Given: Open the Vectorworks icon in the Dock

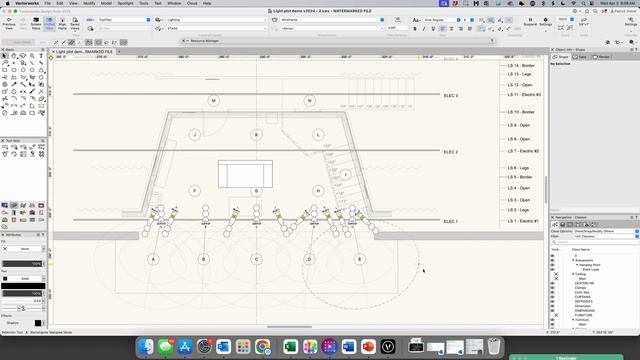Looking at the screenshot, I should click(x=388, y=347).
